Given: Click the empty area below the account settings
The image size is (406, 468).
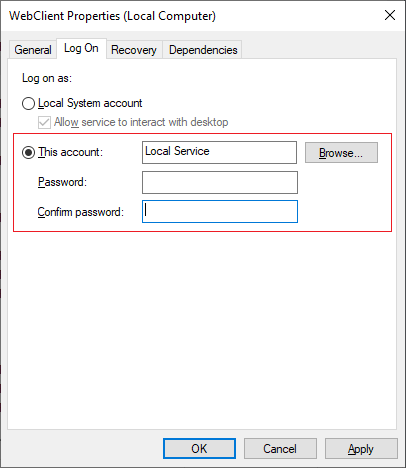Looking at the screenshot, I should pos(202,330).
